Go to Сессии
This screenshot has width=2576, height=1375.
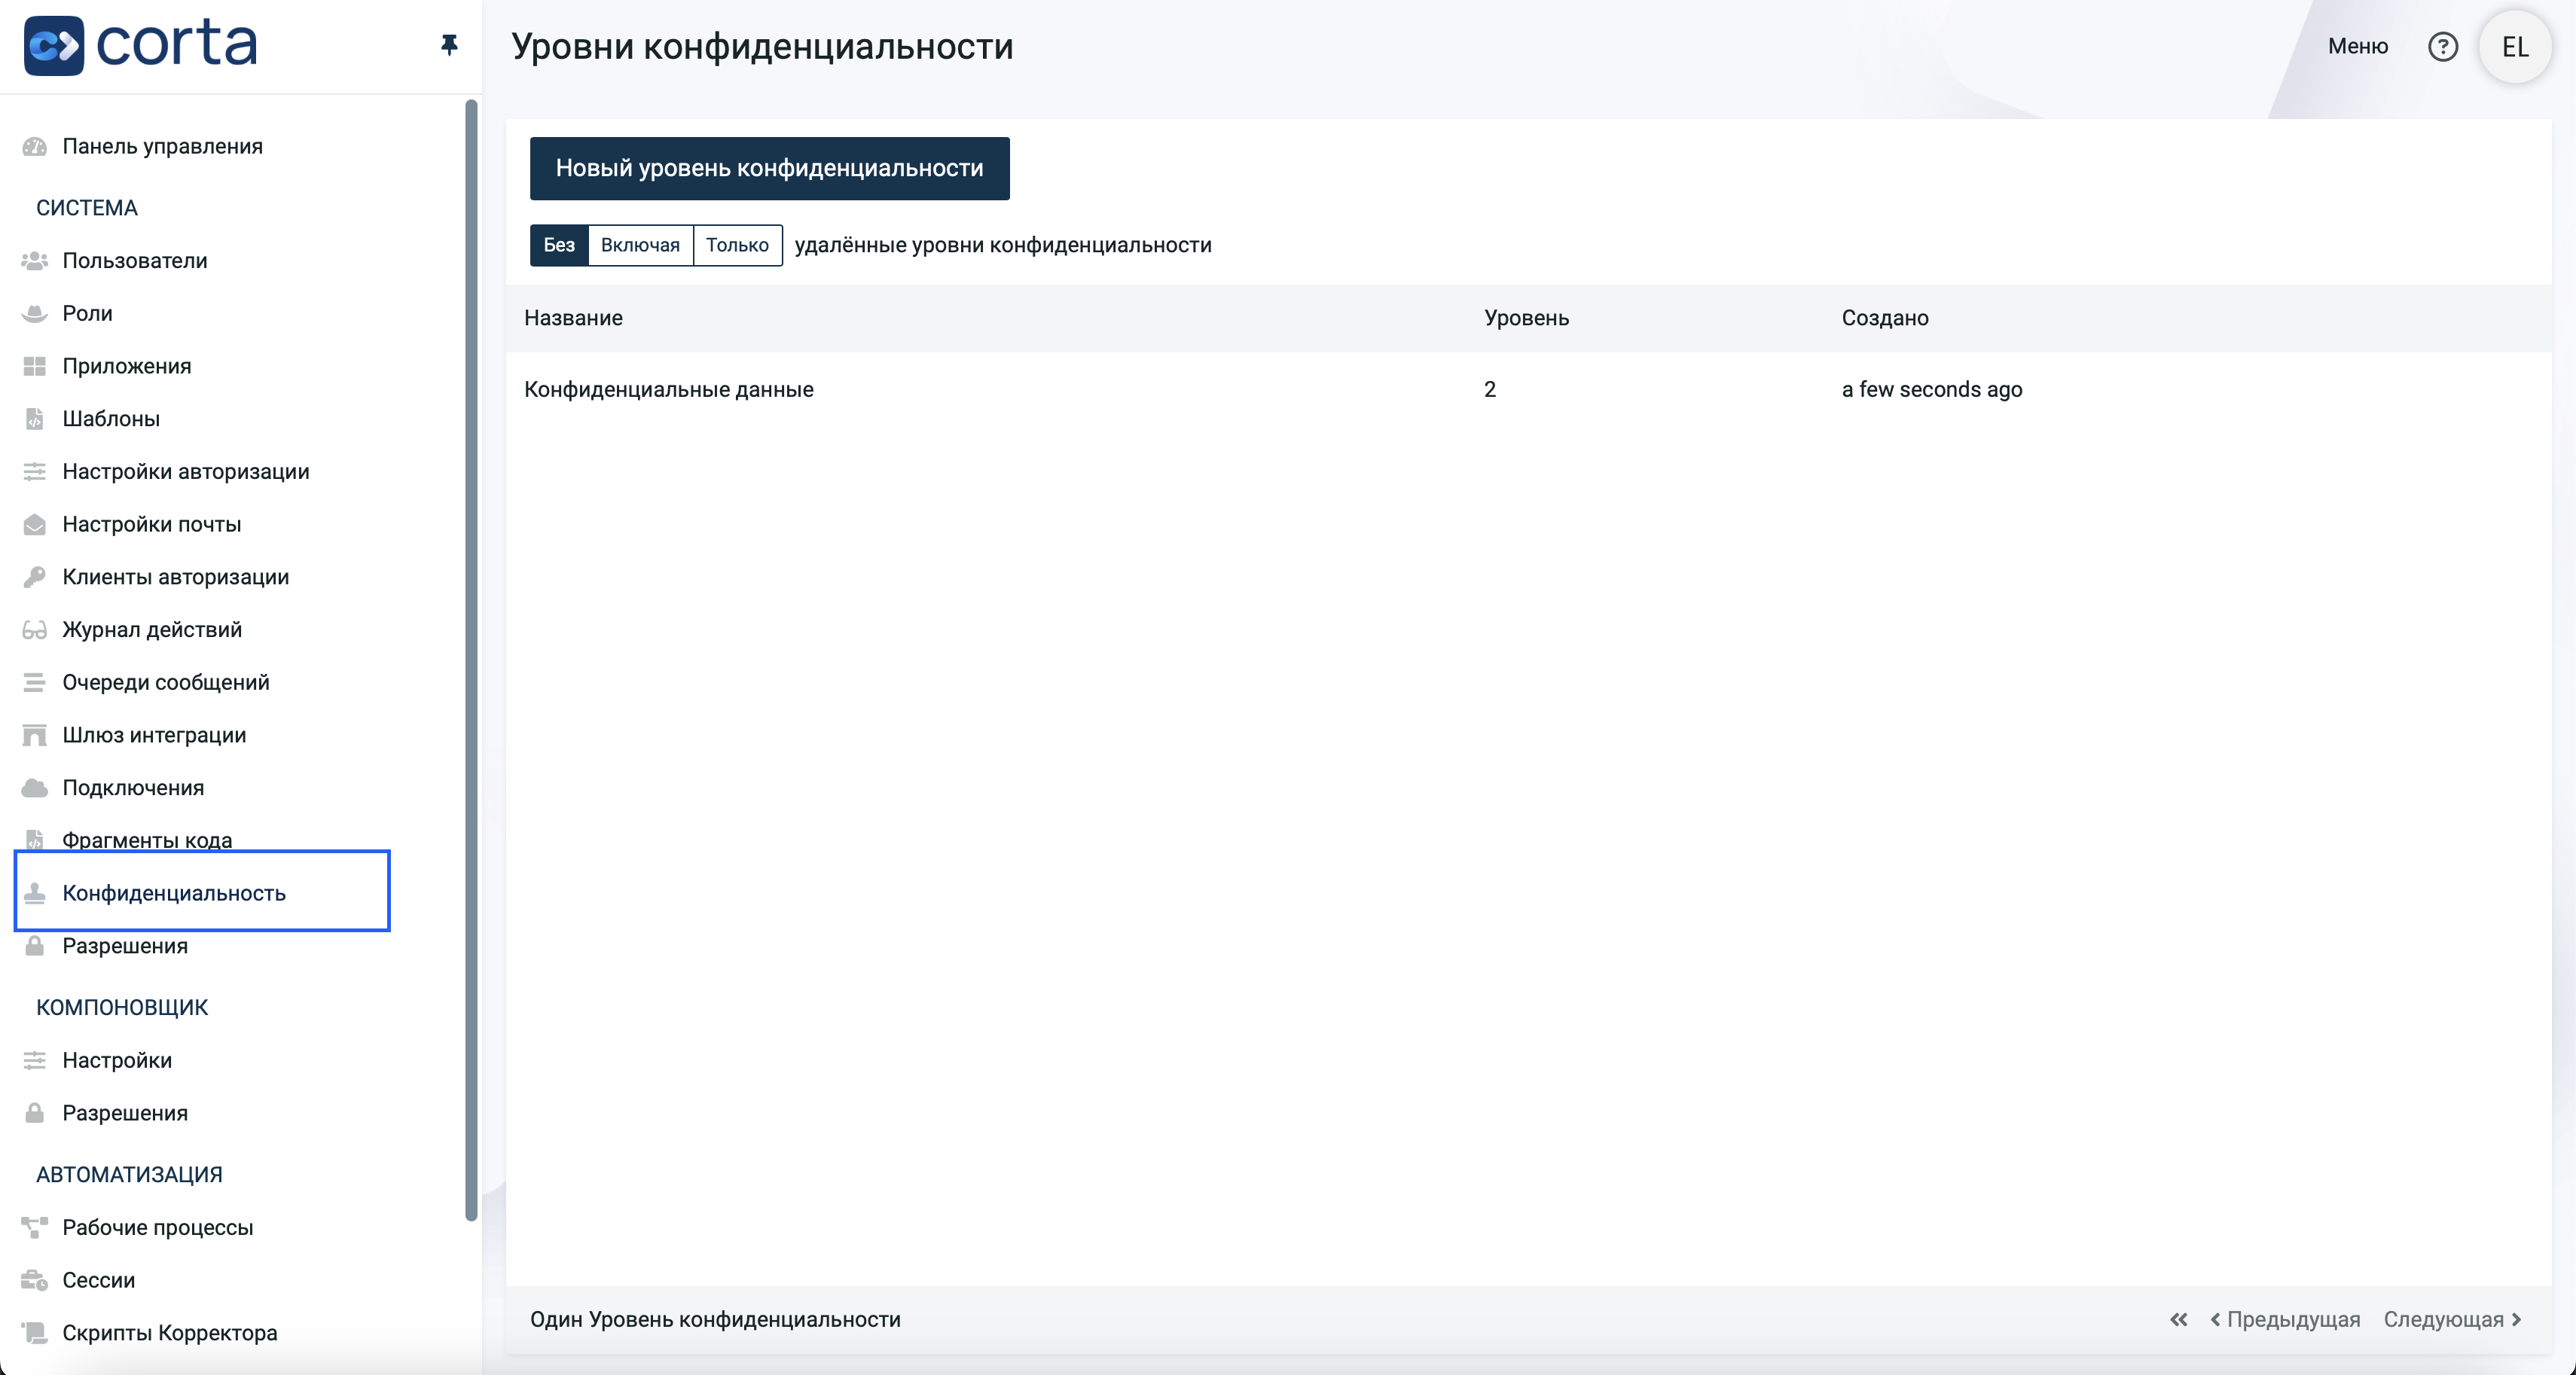99,1280
